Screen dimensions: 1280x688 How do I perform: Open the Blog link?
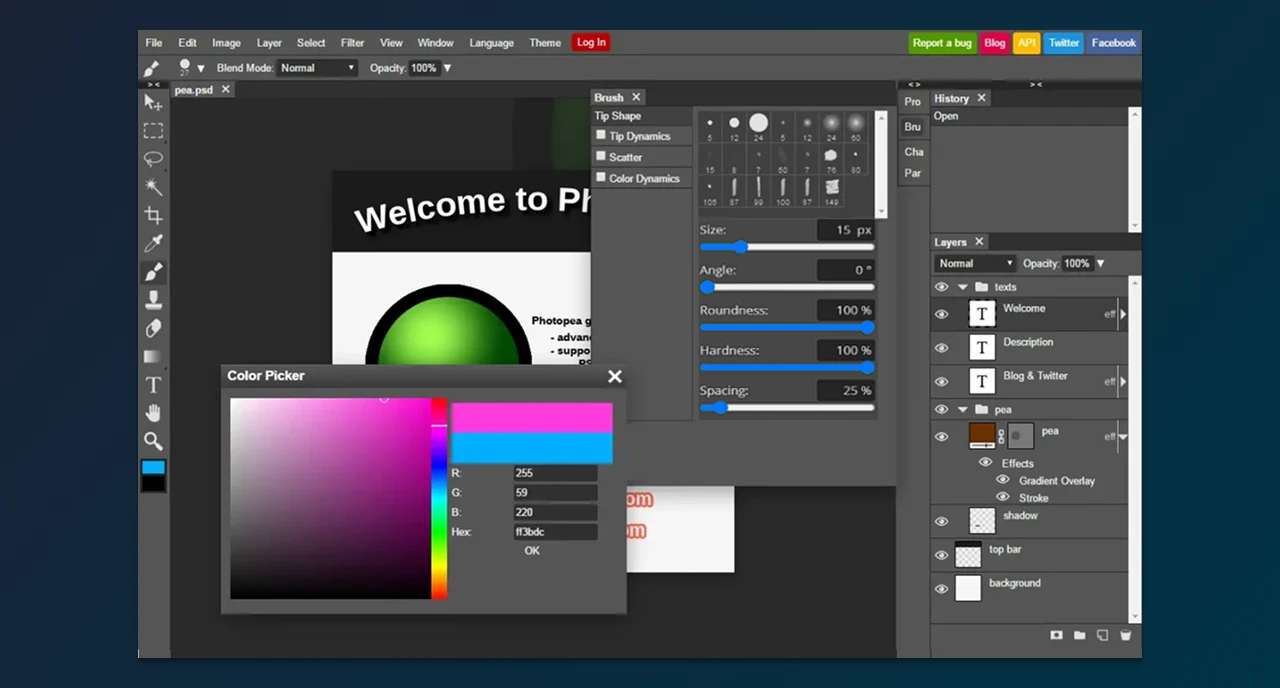coord(994,43)
